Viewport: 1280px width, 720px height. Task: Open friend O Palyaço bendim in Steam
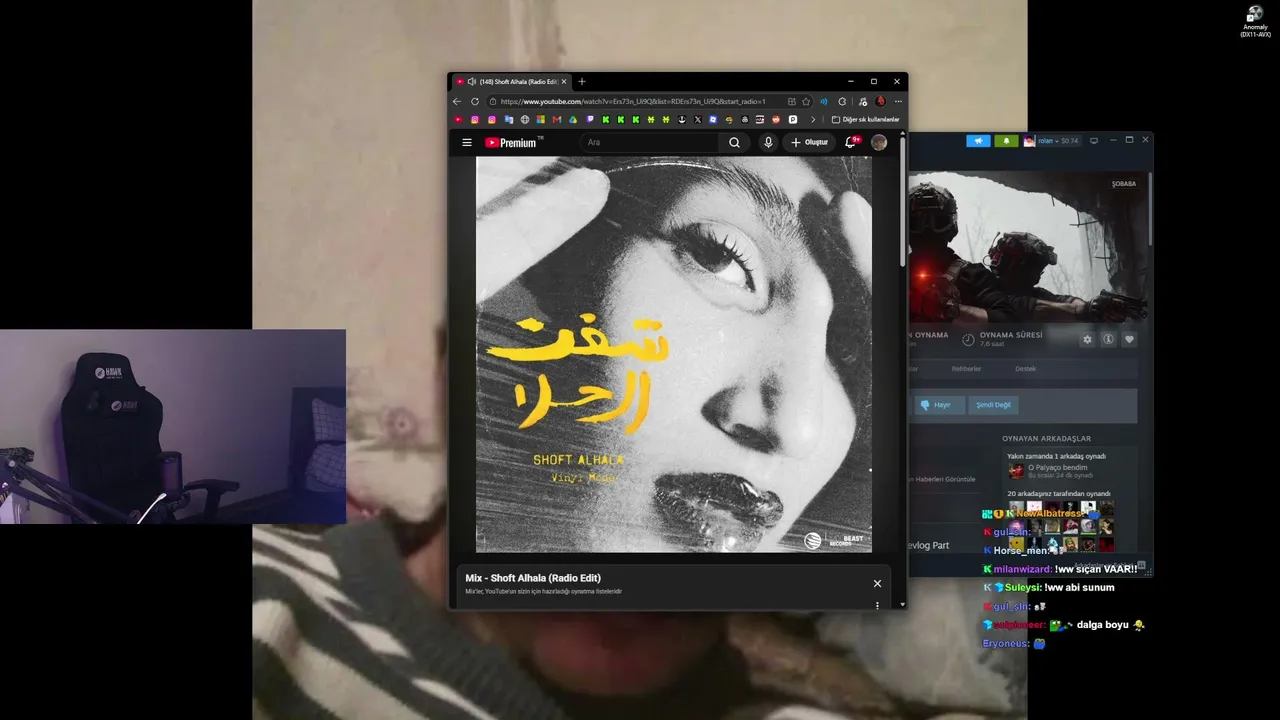point(1057,470)
